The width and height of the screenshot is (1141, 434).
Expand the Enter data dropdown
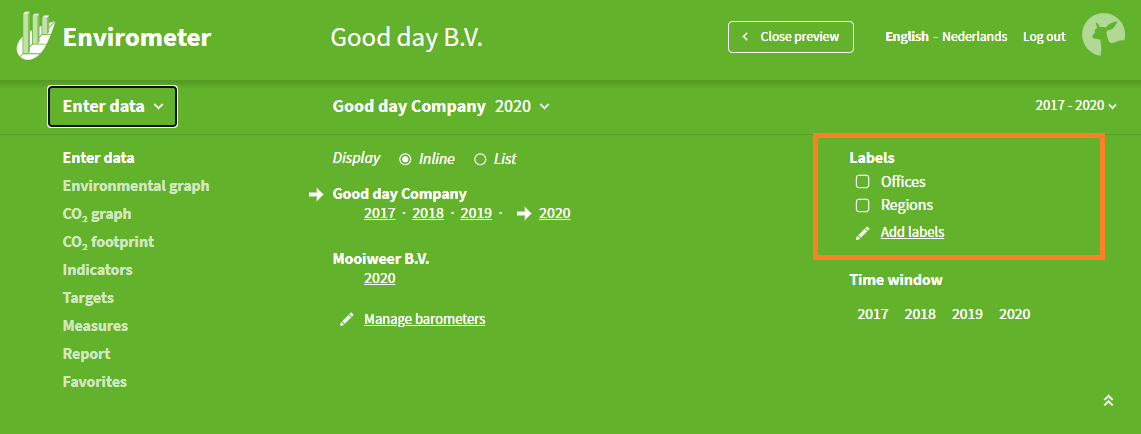tap(113, 107)
